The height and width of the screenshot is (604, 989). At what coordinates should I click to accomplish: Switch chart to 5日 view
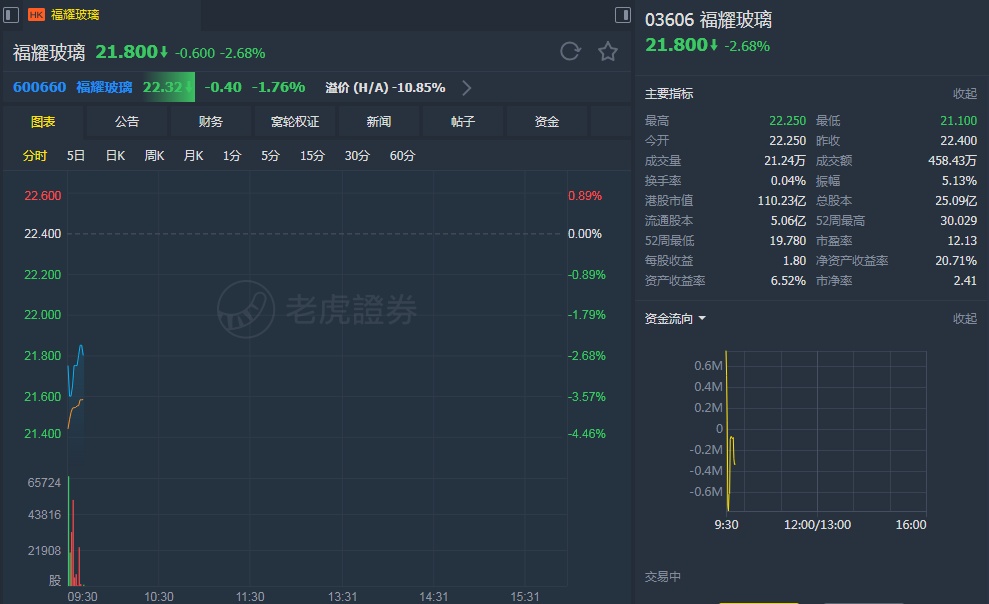pyautogui.click(x=76, y=156)
